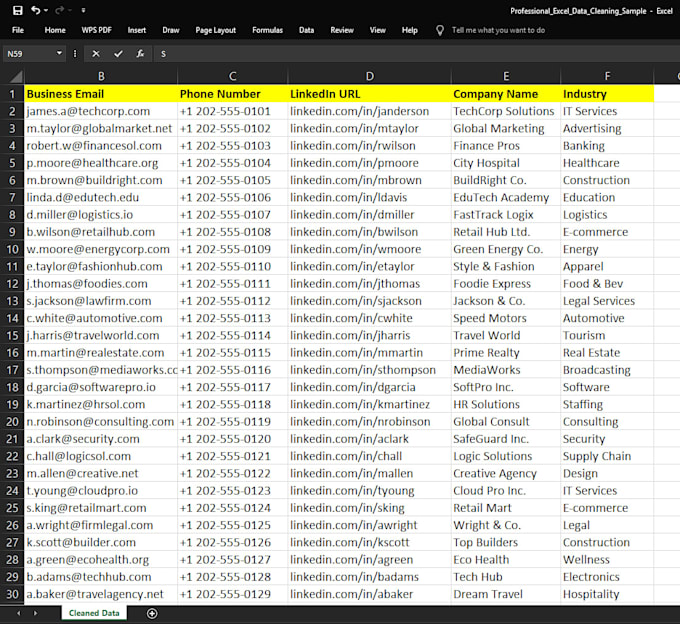This screenshot has width=680, height=624.
Task: Open the Page Layout tab
Action: click(216, 30)
